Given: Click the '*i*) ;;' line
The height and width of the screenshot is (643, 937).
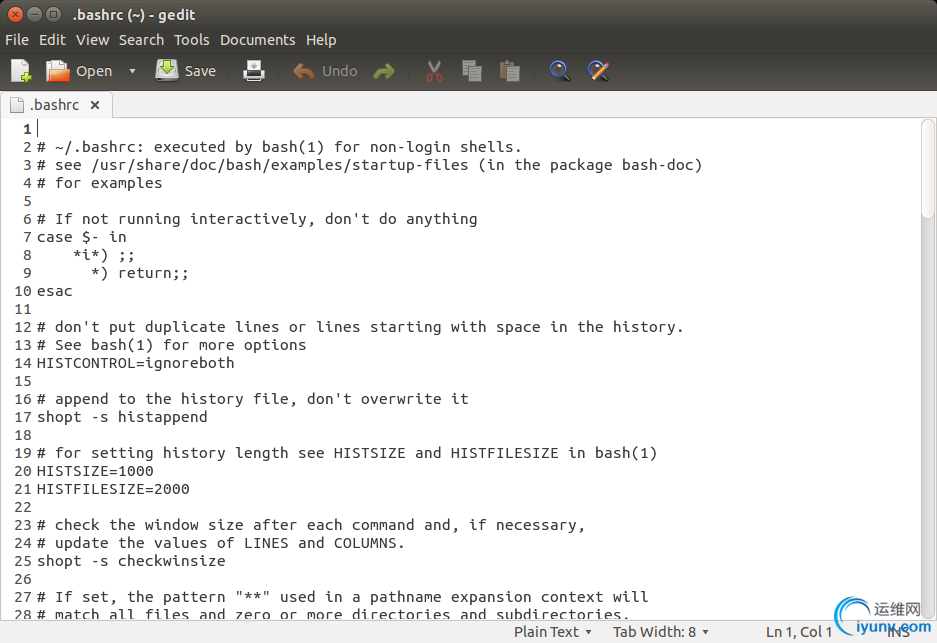Looking at the screenshot, I should (x=104, y=255).
